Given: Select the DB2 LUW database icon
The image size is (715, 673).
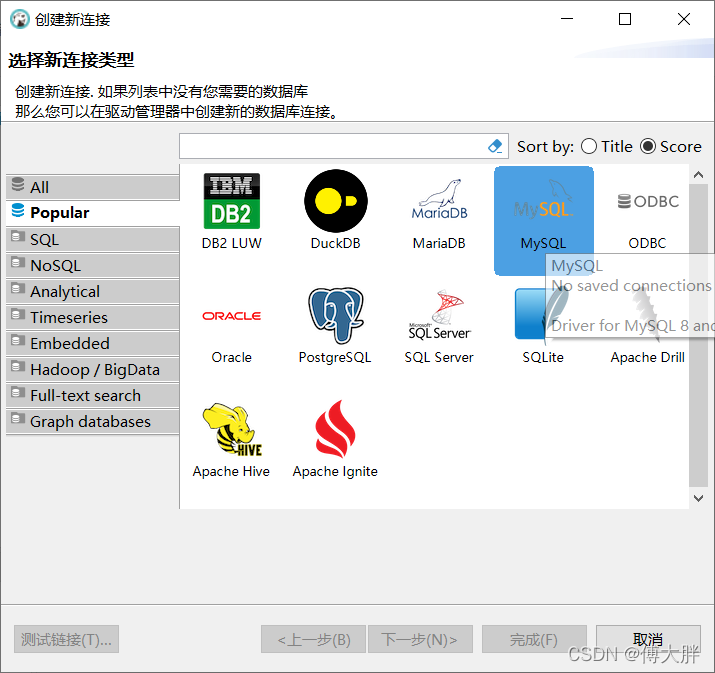Looking at the screenshot, I should click(x=232, y=201).
